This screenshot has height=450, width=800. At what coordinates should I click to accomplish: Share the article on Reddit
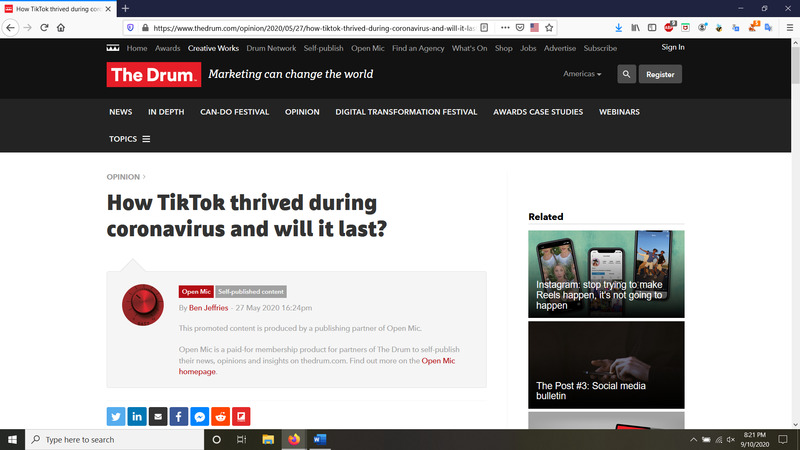220,416
